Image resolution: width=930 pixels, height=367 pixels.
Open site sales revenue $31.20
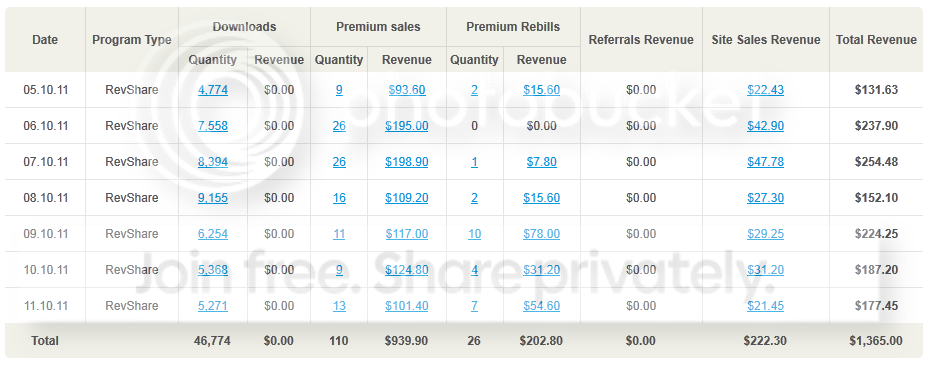765,270
